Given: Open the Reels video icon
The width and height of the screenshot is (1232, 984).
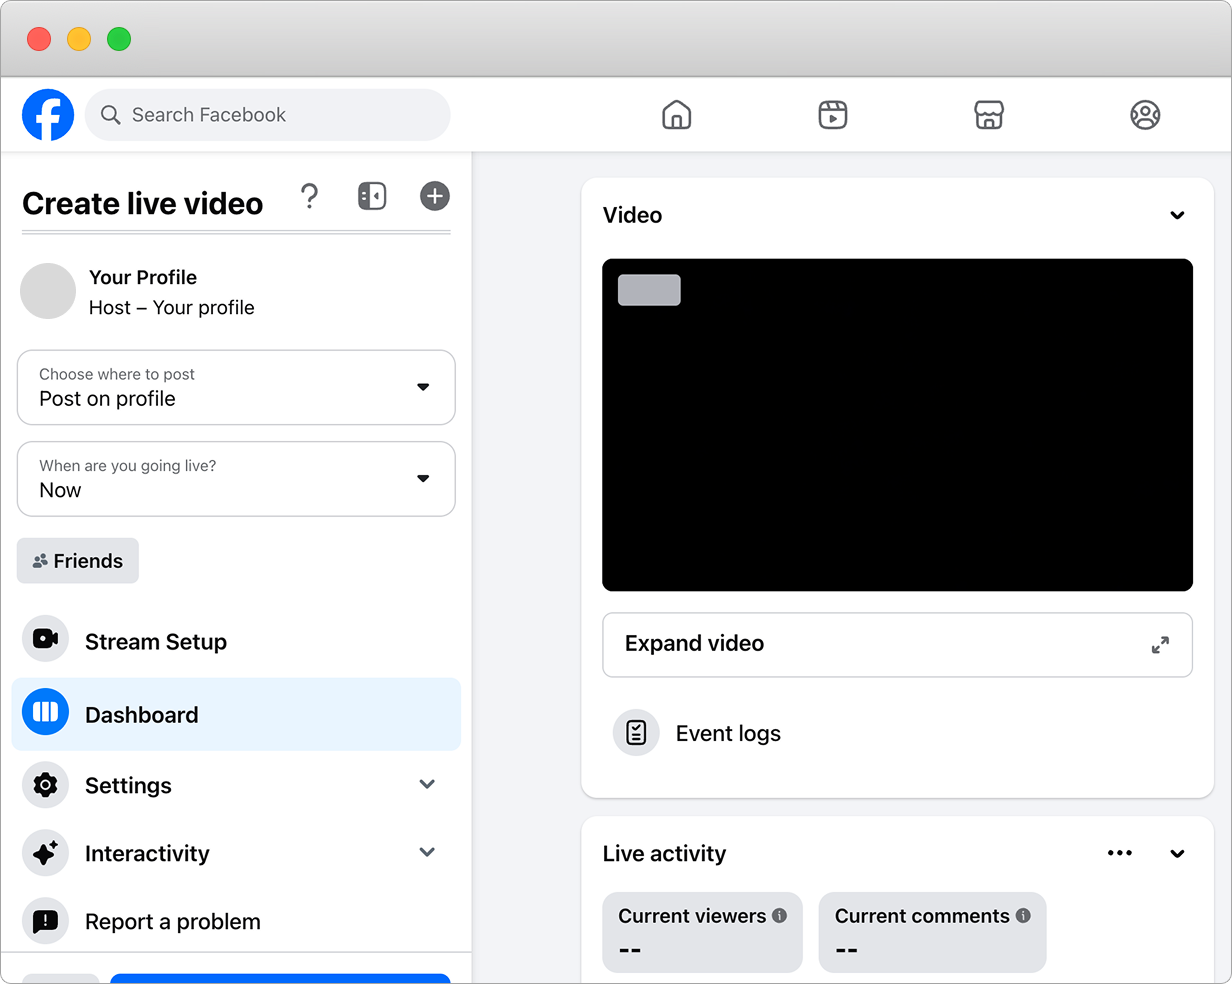Looking at the screenshot, I should [833, 115].
